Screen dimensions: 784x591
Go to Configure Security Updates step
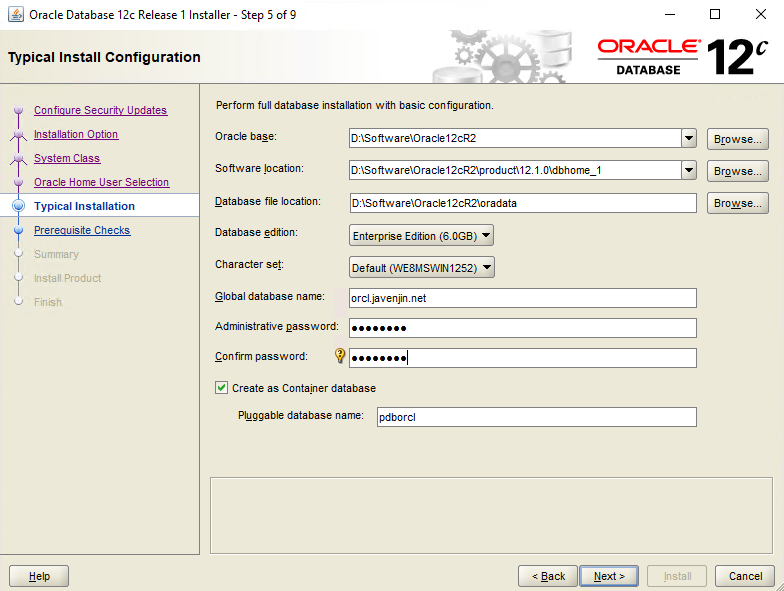(100, 110)
